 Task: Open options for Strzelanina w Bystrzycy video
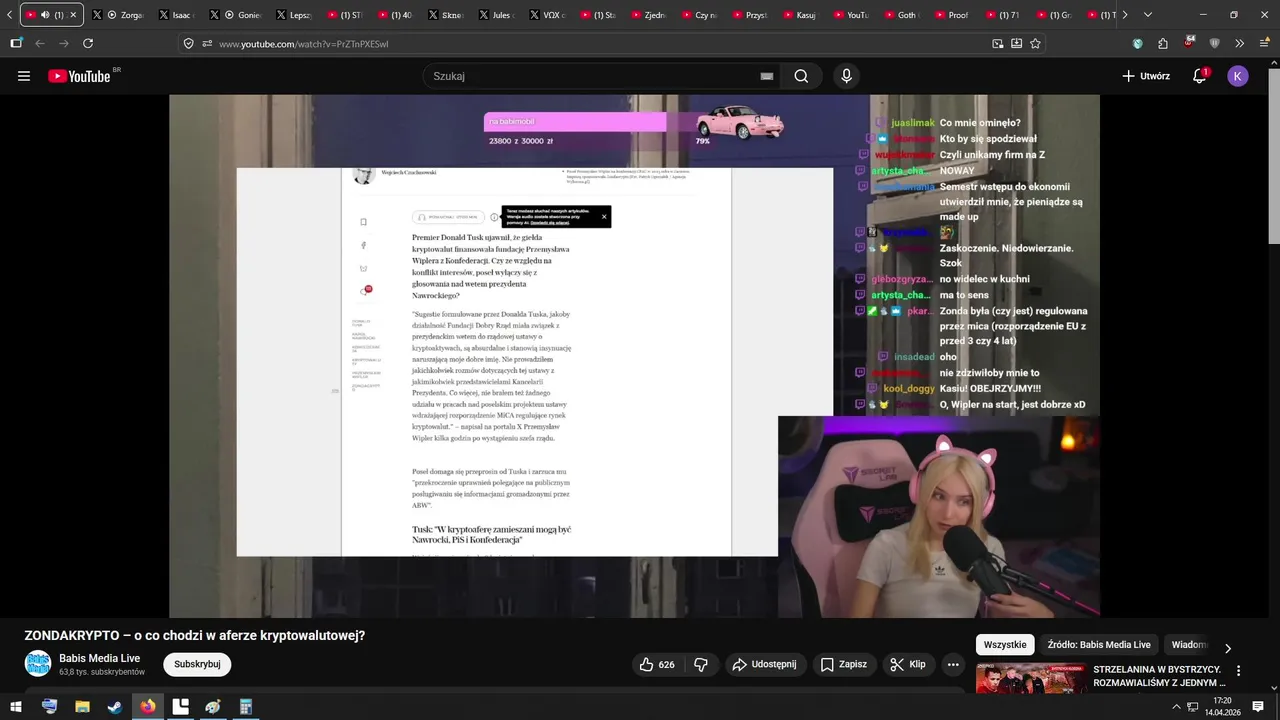coord(1238,671)
